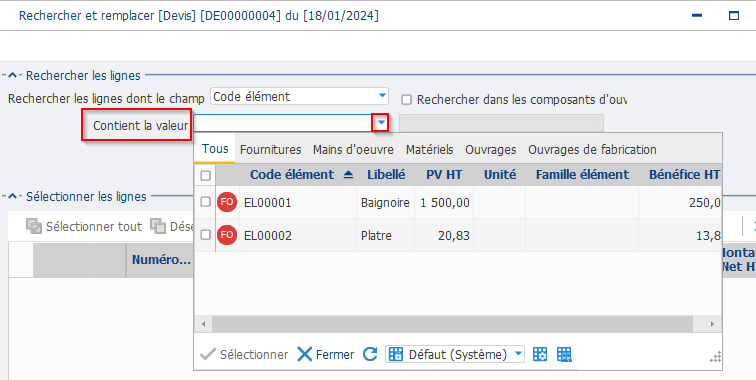Open the Code élément field dropdown
The width and height of the screenshot is (756, 380).
point(382,95)
